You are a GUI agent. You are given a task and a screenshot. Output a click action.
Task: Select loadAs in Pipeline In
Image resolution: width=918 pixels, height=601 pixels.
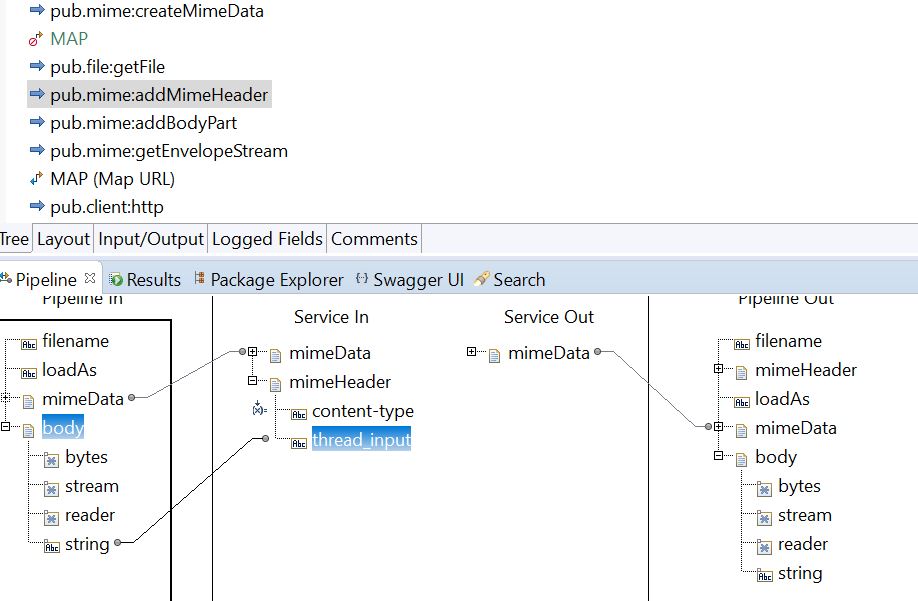(69, 370)
